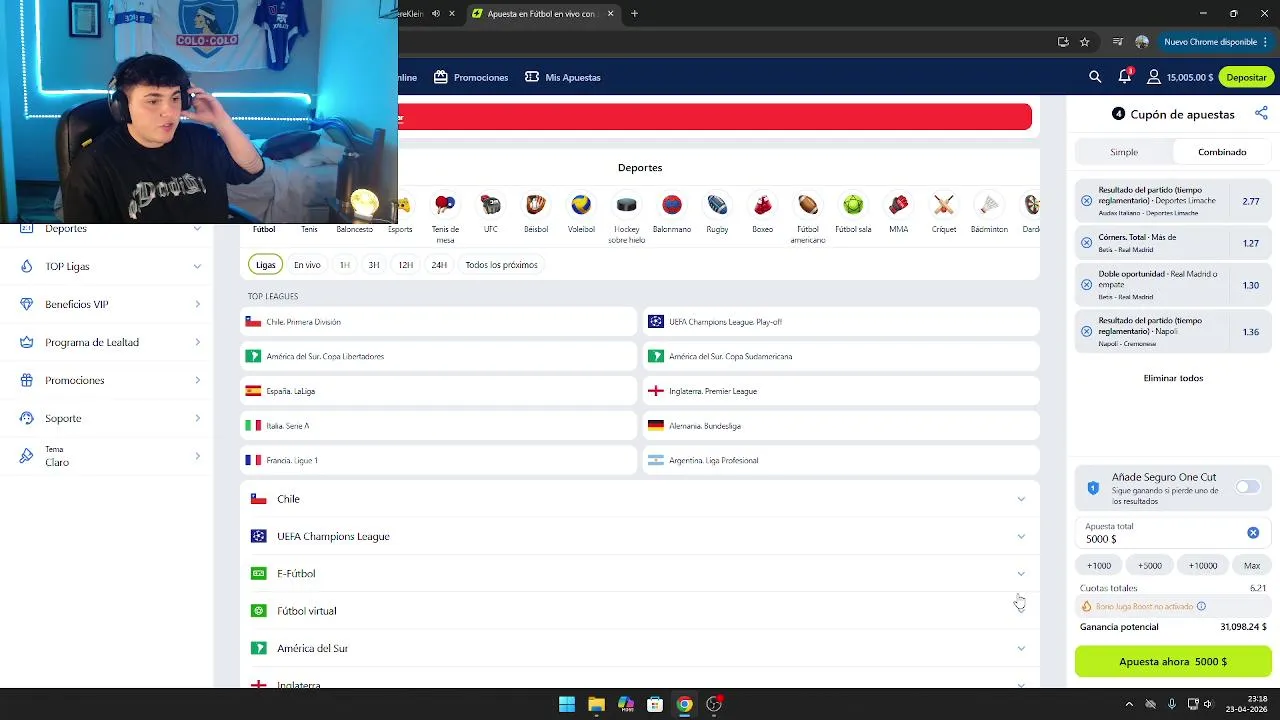Select the Balonmano sport icon
The image size is (1280, 720).
coord(672,205)
